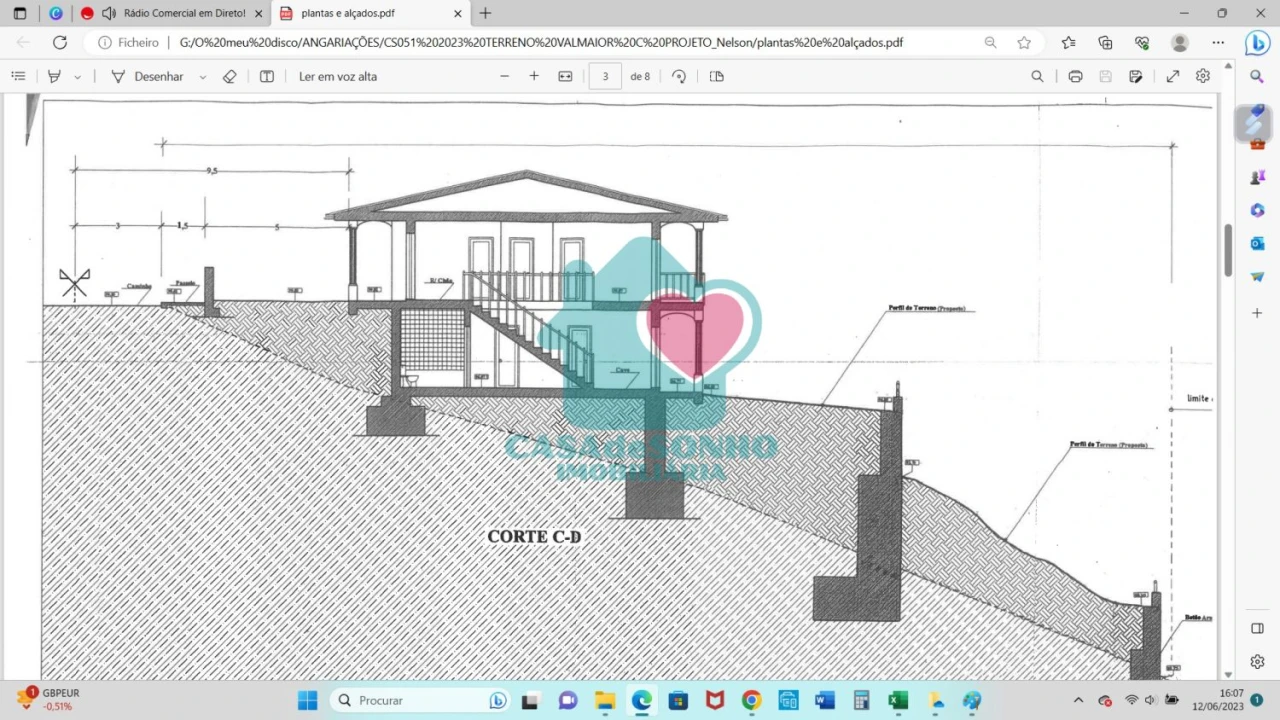Toggle page view layout
The width and height of the screenshot is (1280, 720).
point(716,76)
